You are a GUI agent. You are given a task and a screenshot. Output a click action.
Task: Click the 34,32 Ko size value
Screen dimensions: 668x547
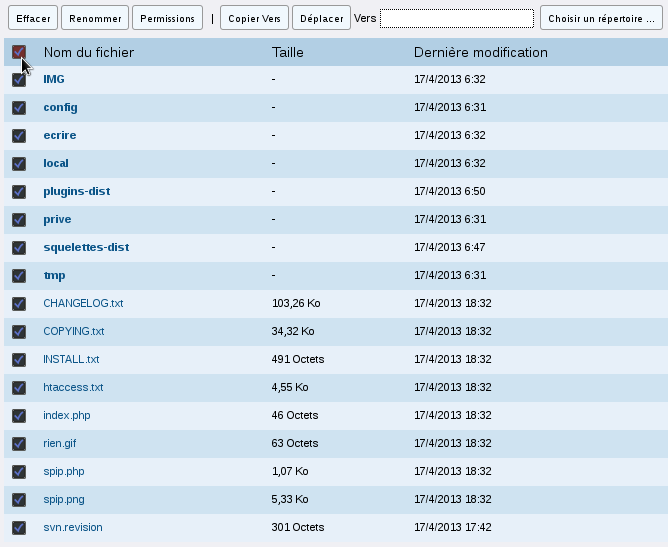point(293,331)
